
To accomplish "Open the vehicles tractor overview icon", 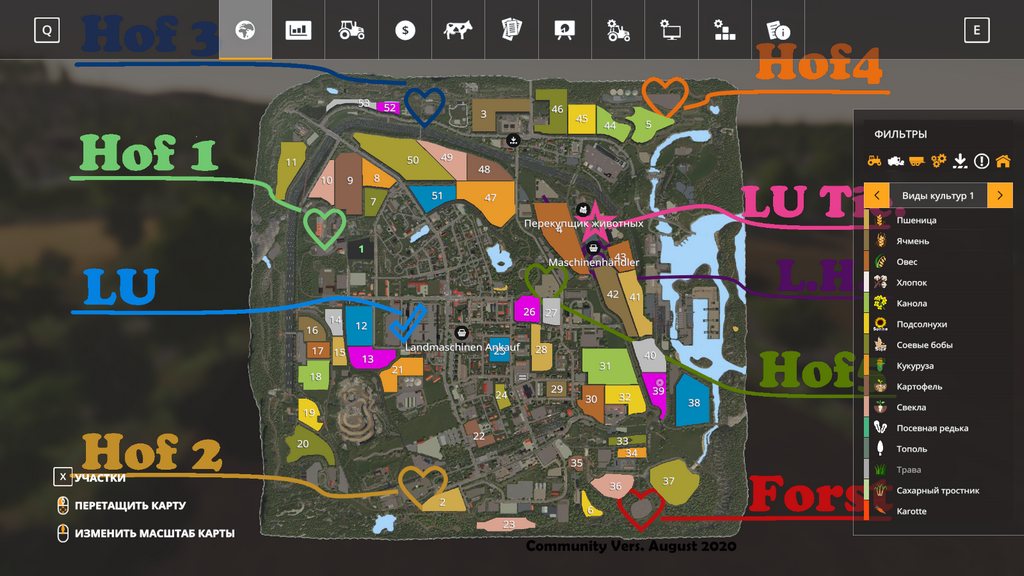I will 352,30.
